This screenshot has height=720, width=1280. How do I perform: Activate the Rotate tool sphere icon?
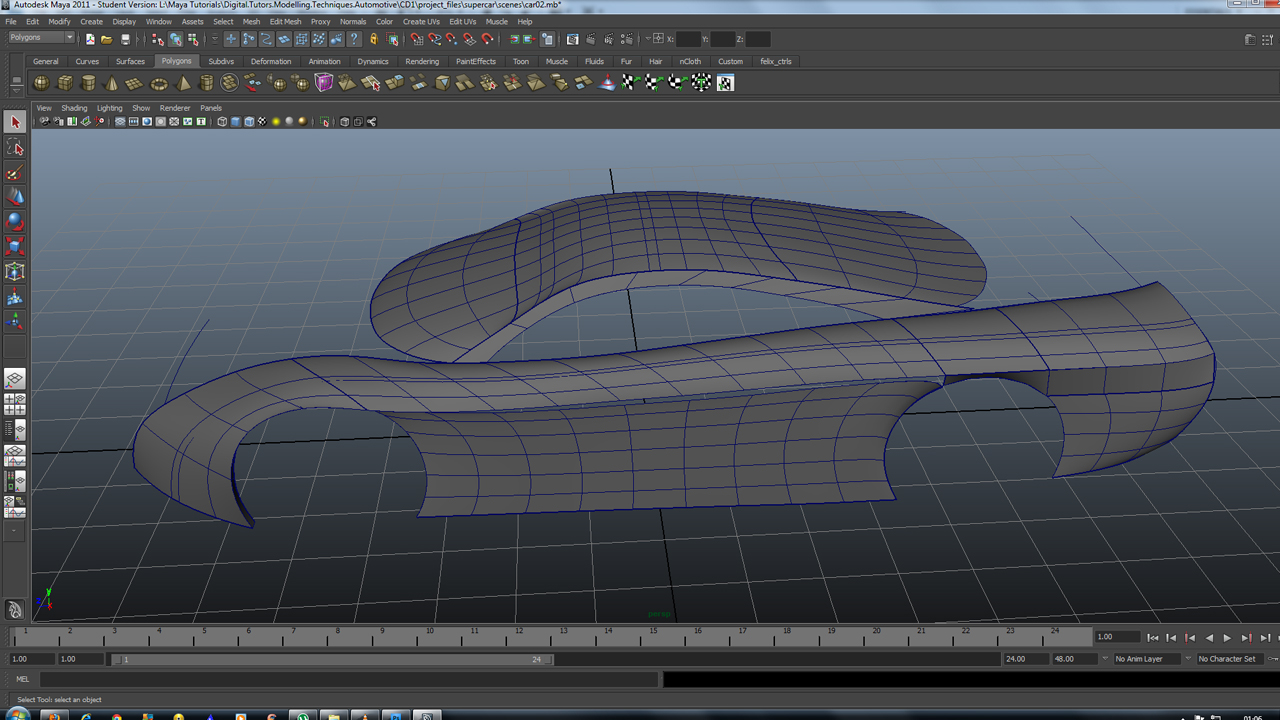[15, 222]
